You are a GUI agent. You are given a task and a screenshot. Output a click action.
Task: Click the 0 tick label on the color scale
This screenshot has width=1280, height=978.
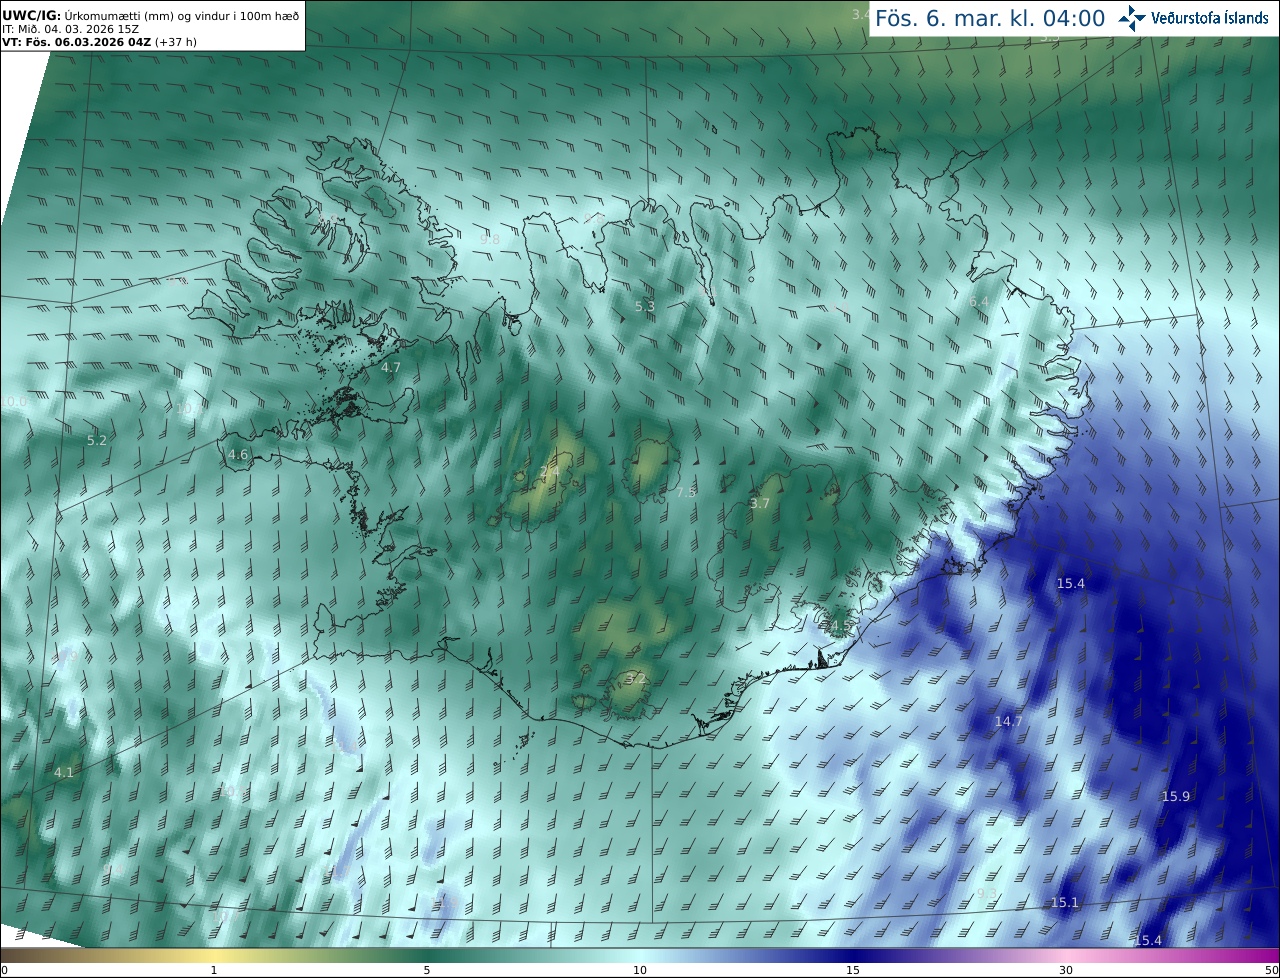tap(4, 970)
